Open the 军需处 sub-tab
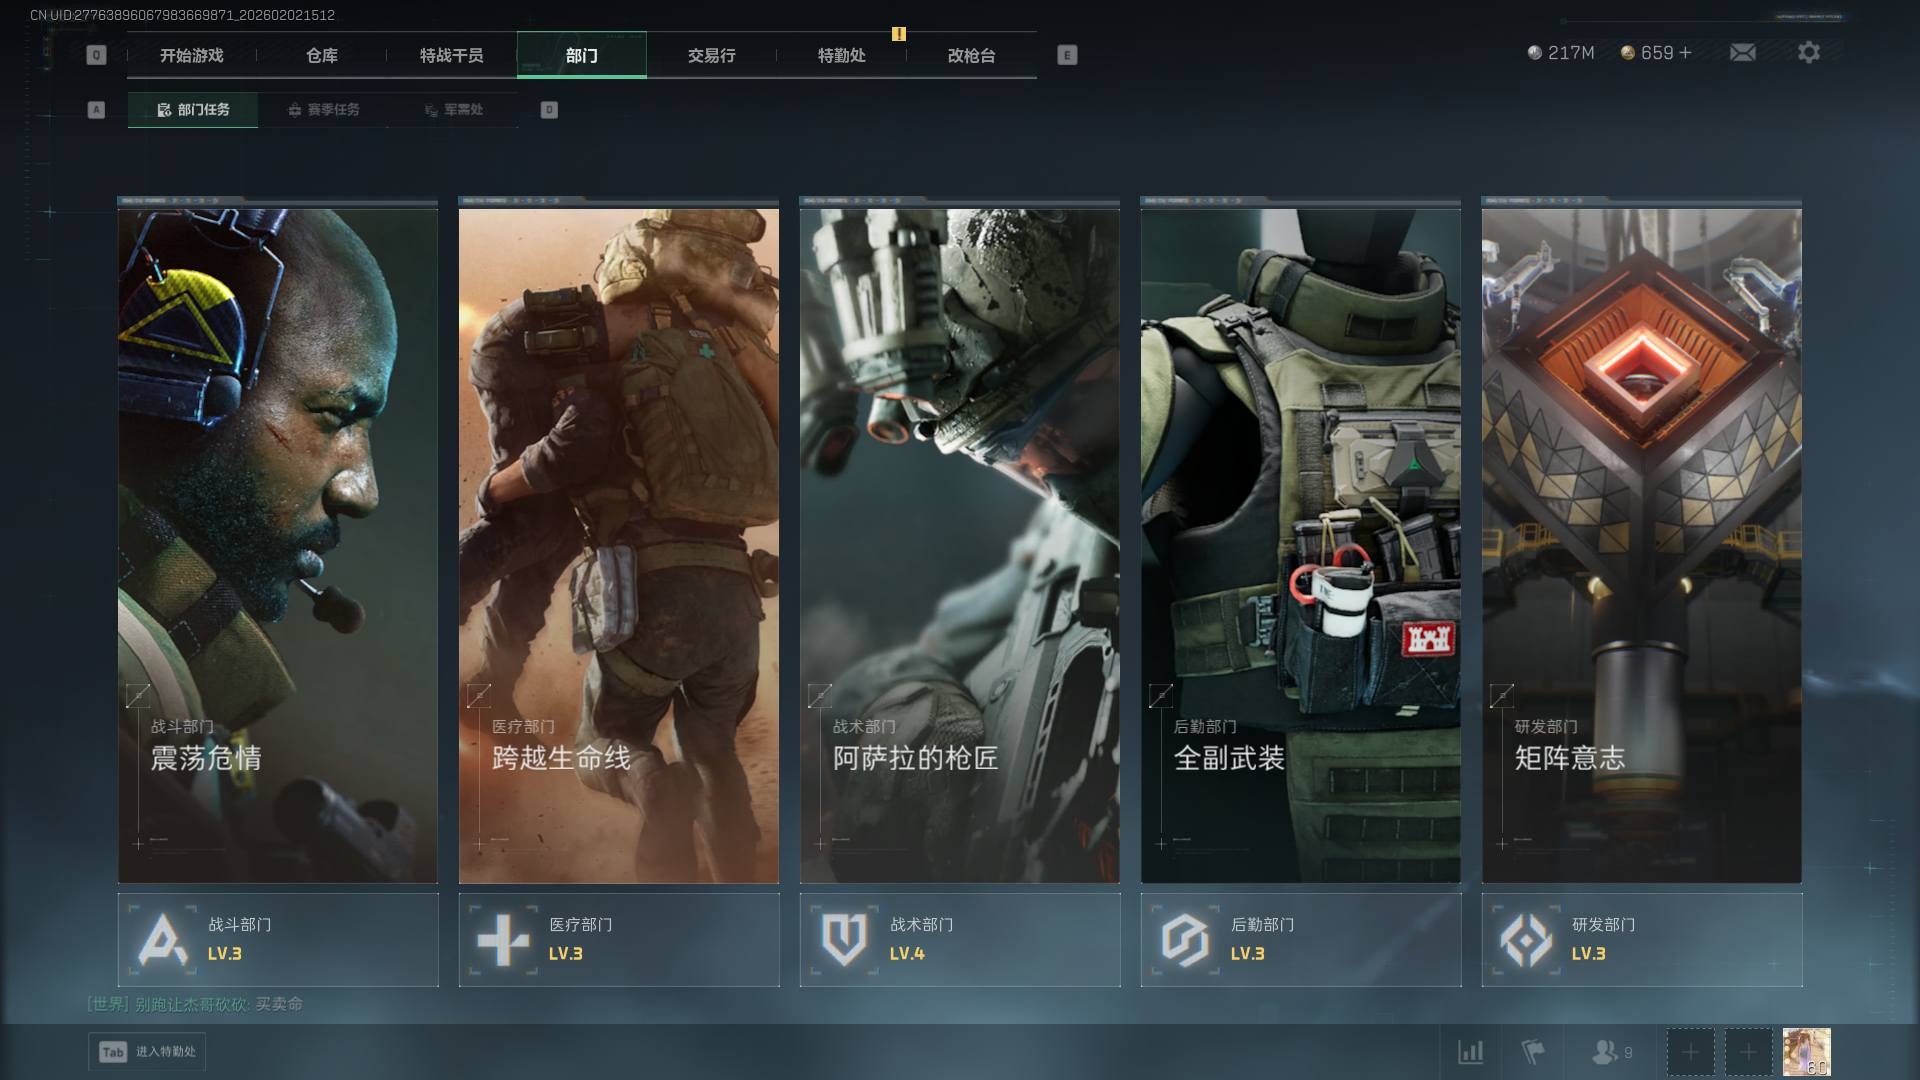1920x1080 pixels. coord(453,110)
